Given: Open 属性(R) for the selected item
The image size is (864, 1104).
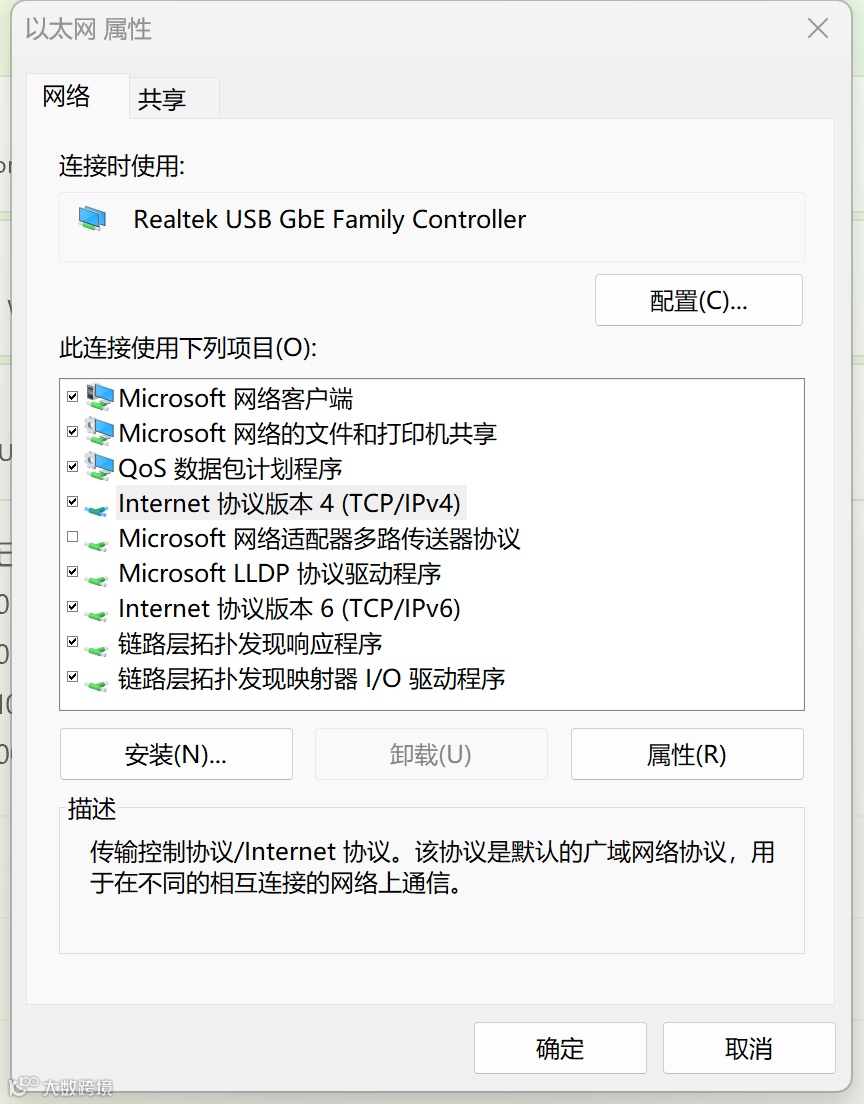Looking at the screenshot, I should pos(687,754).
